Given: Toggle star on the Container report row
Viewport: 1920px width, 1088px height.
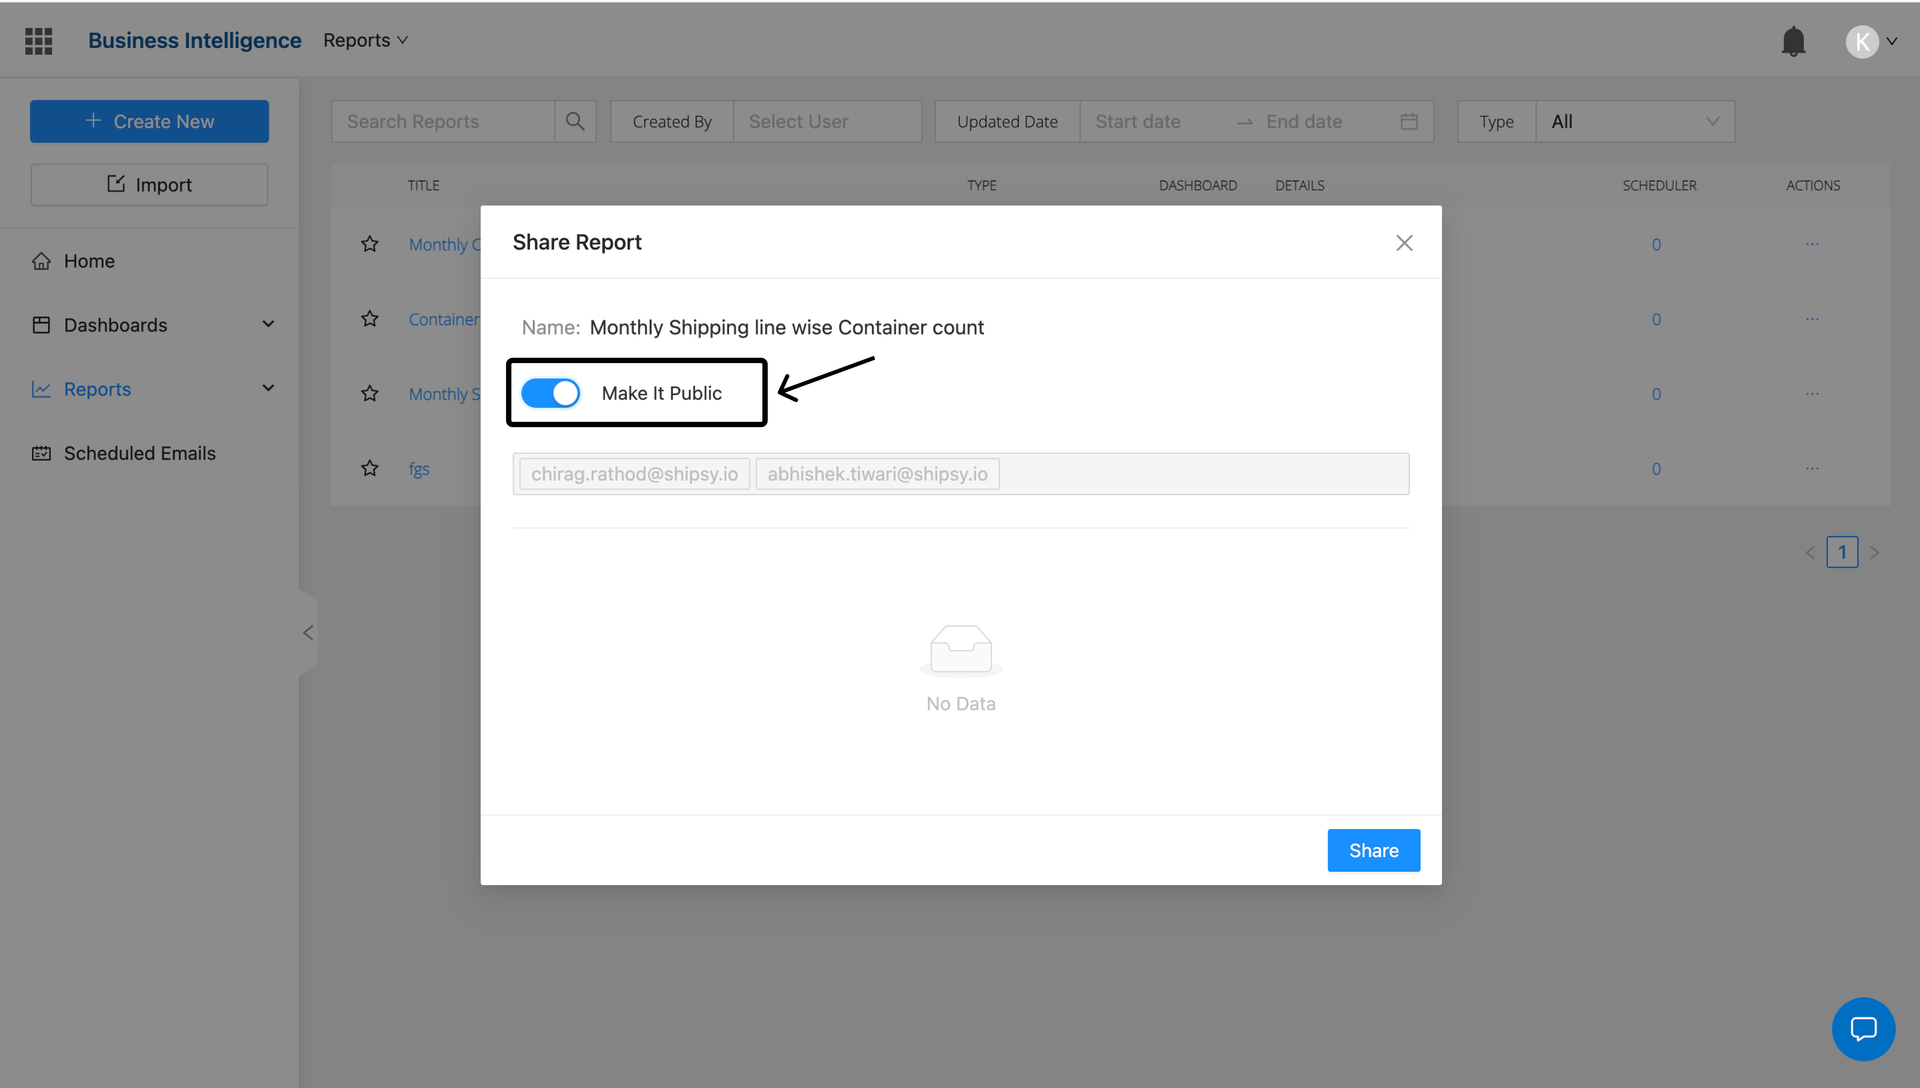Looking at the screenshot, I should 370,319.
